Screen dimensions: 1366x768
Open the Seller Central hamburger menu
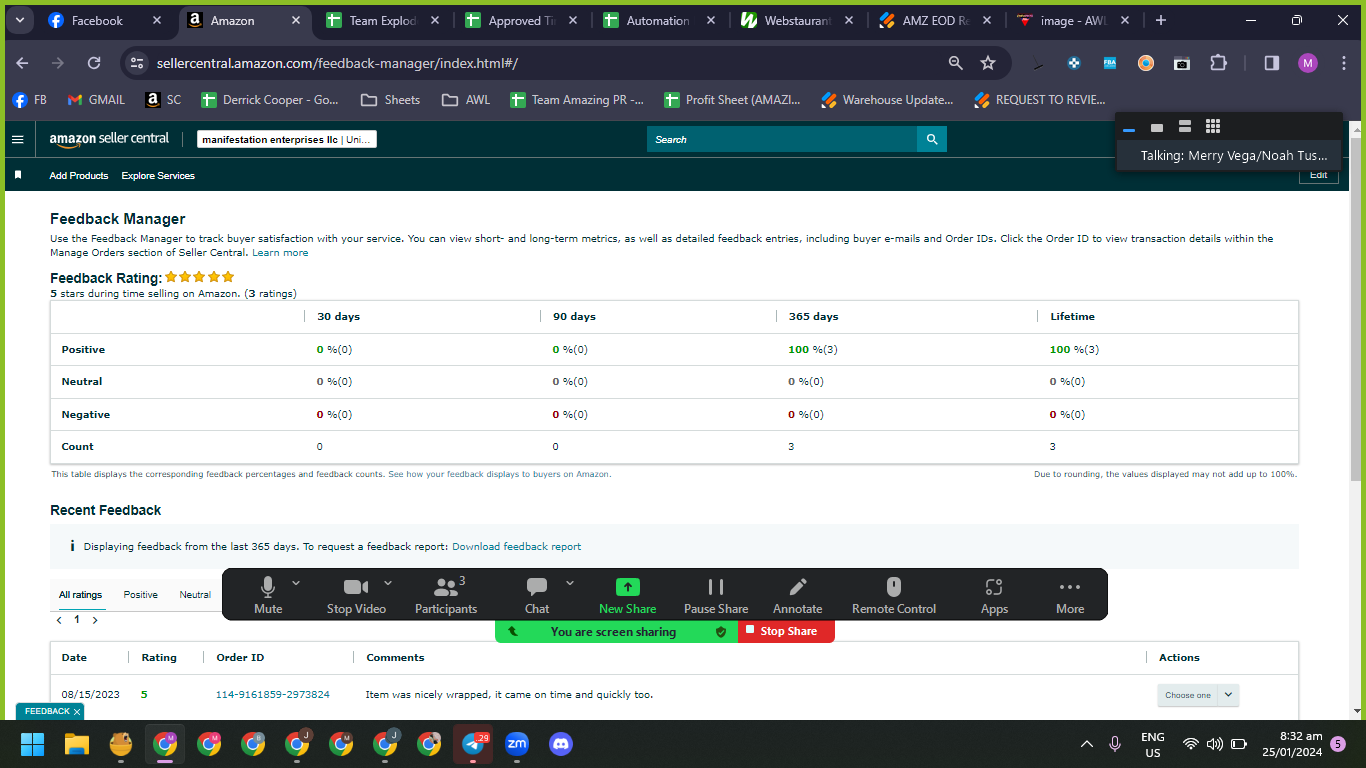click(x=17, y=139)
